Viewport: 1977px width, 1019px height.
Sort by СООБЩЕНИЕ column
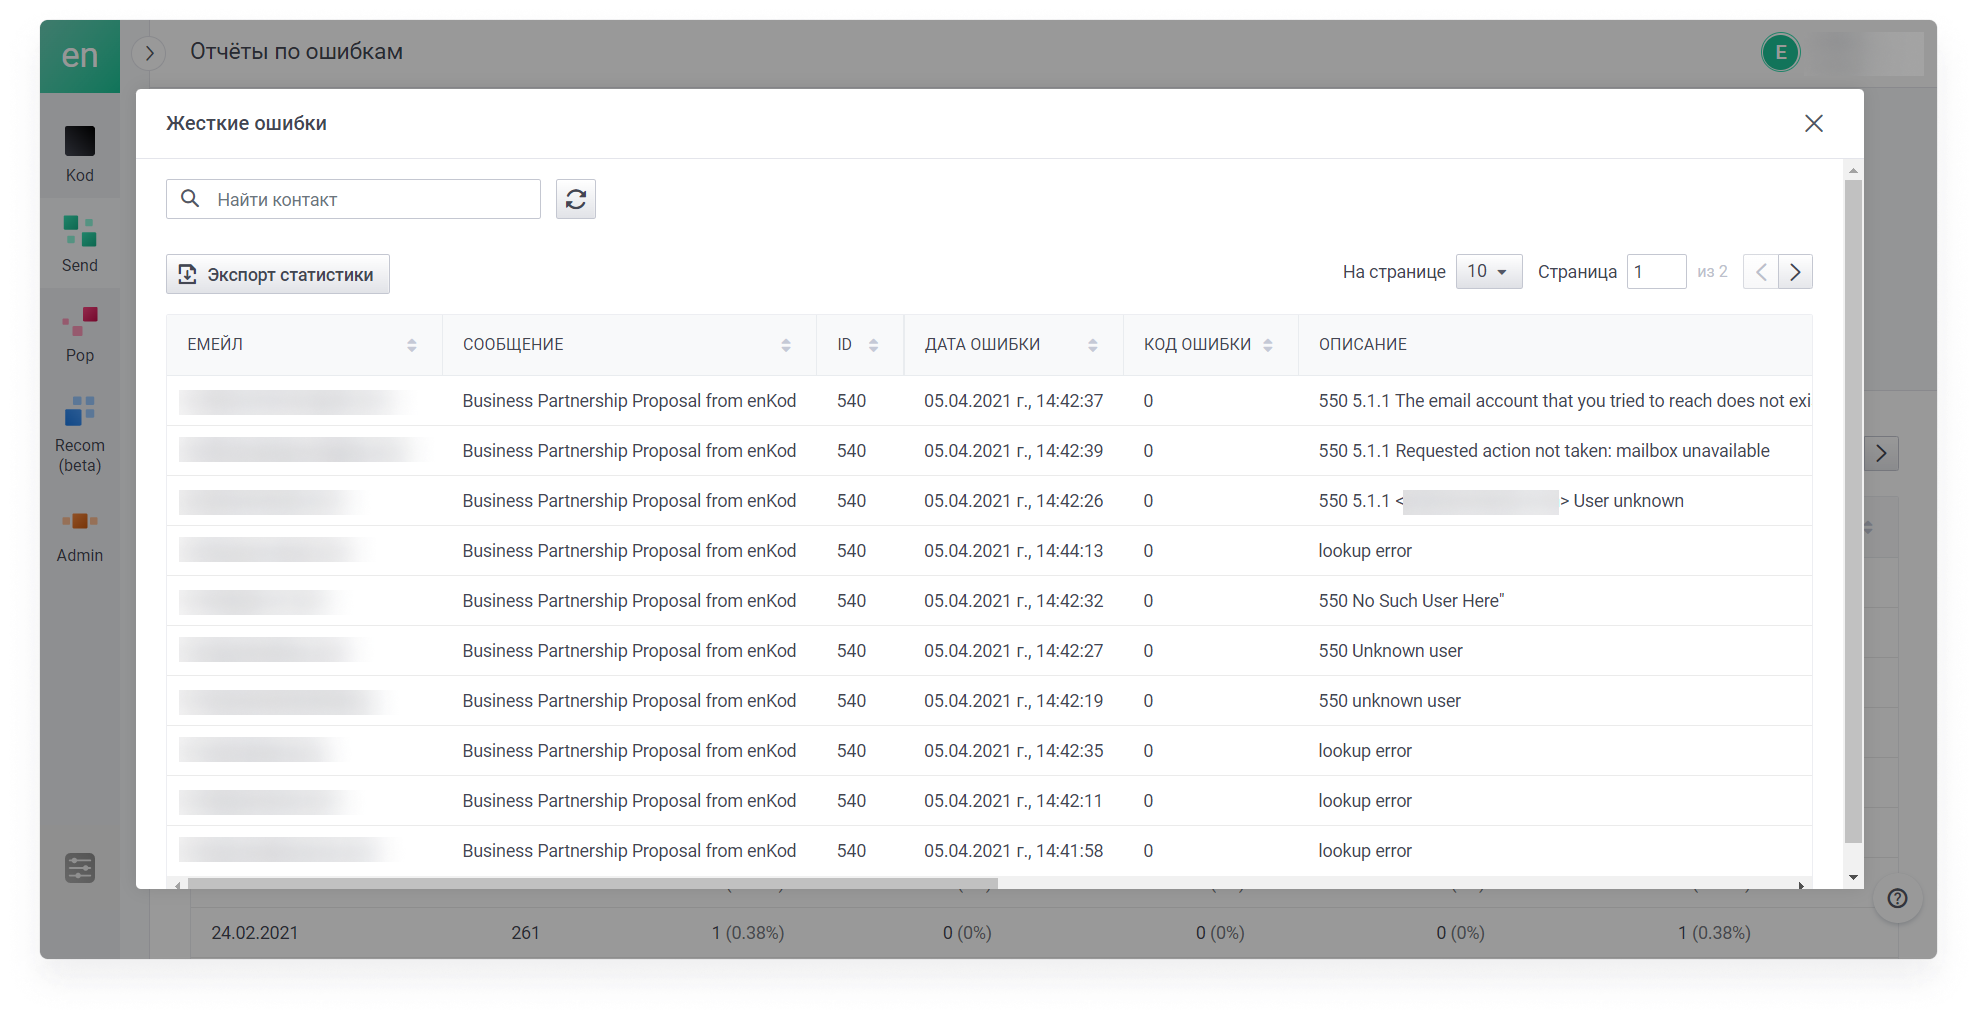tap(786, 345)
